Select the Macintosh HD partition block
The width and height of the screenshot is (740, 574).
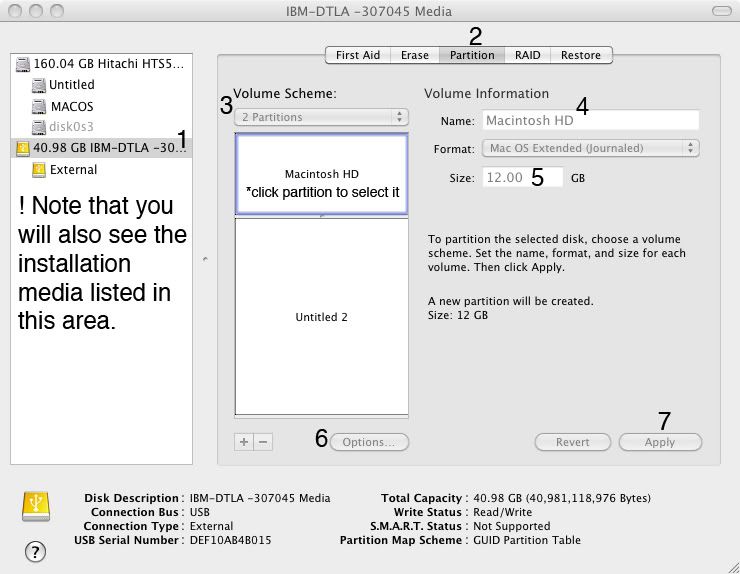tap(321, 174)
